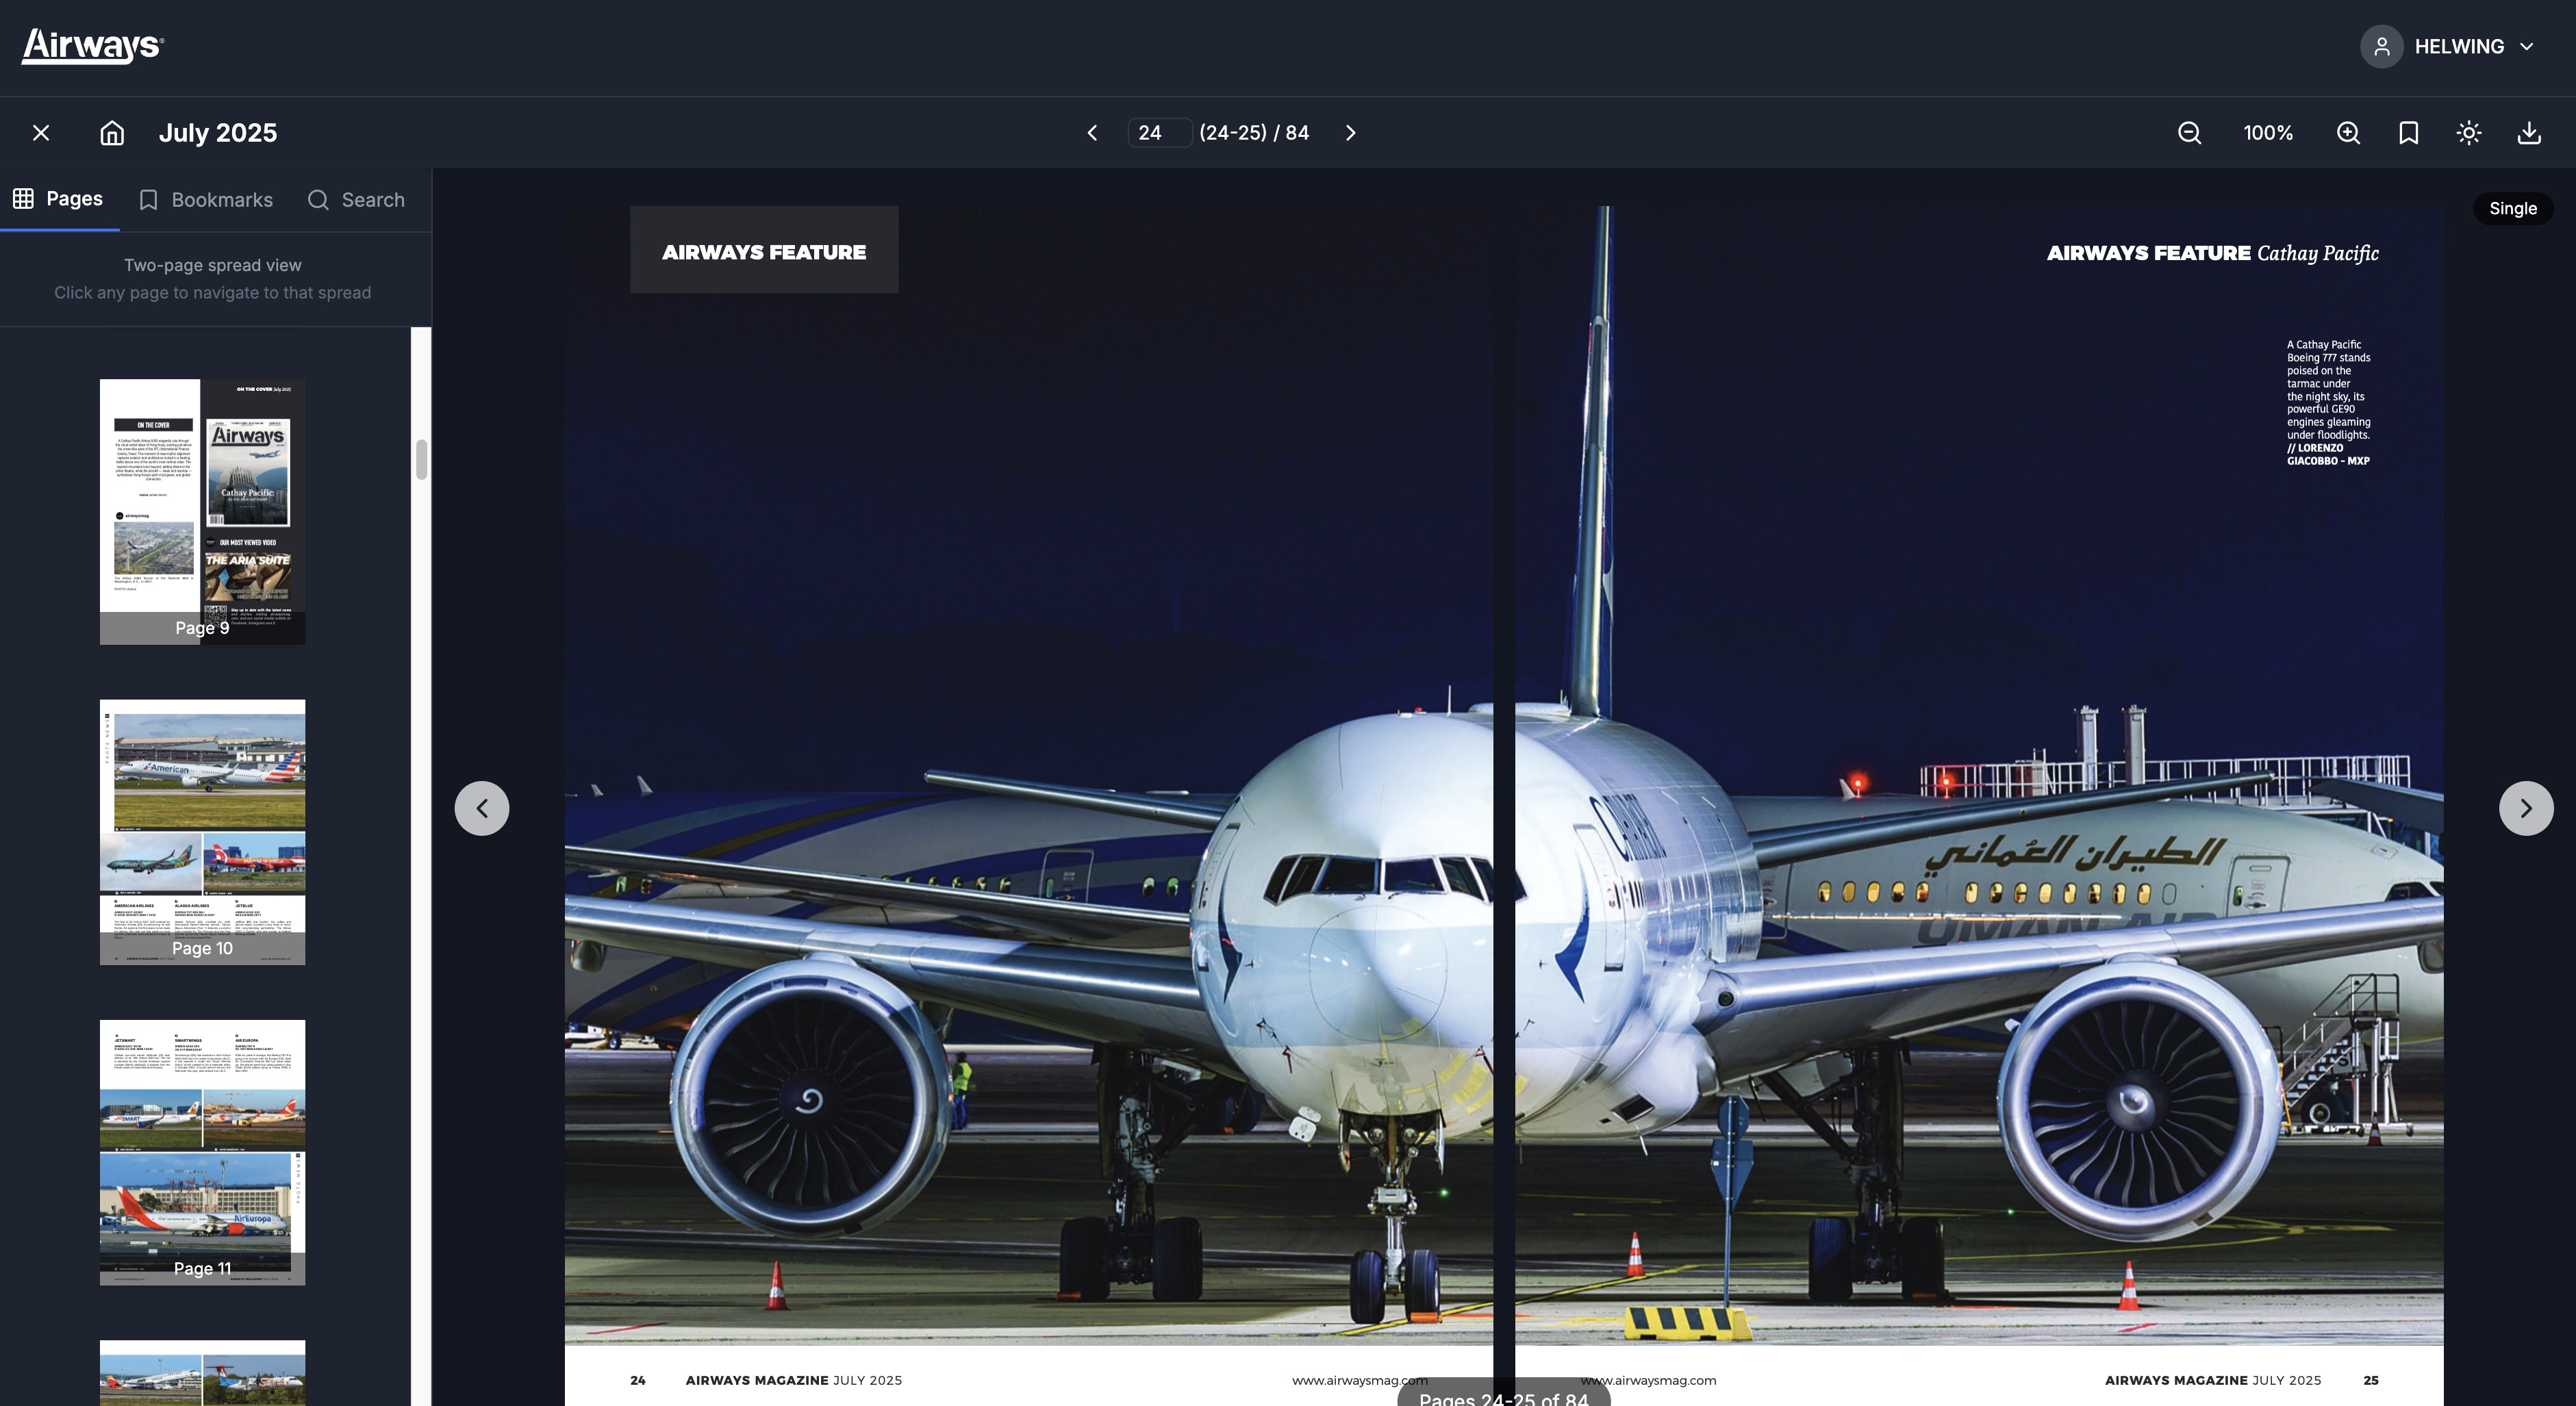Viewport: 2576px width, 1406px height.
Task: Click the page number input field
Action: point(1158,133)
